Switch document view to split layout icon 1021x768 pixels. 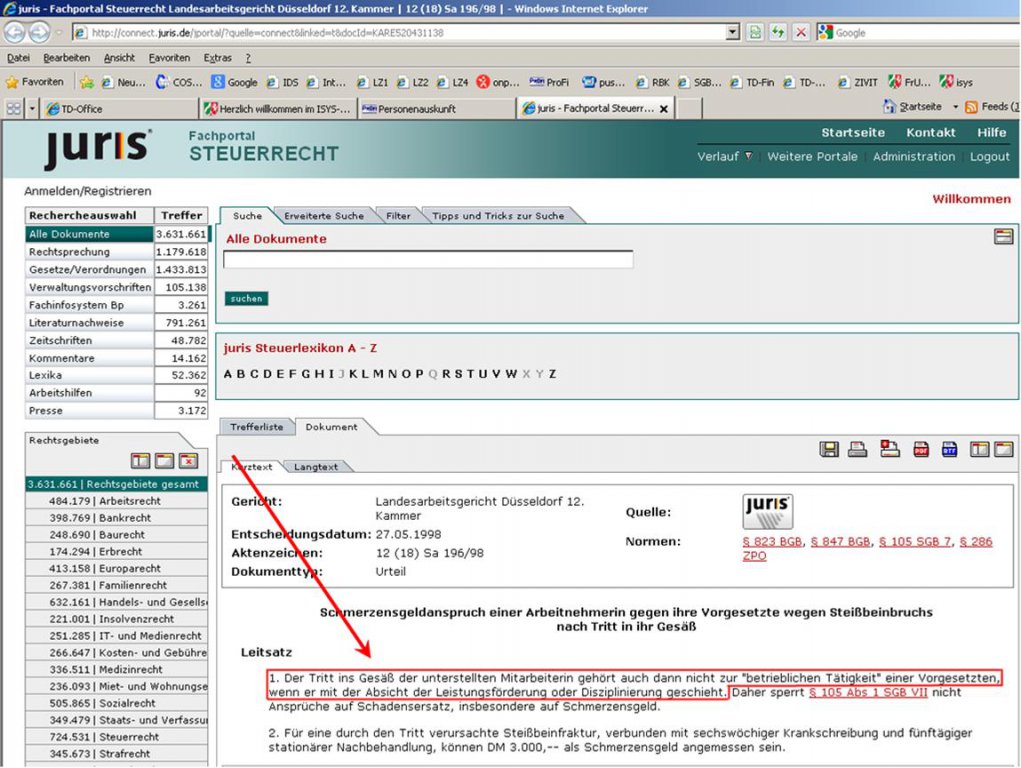pyautogui.click(x=979, y=449)
